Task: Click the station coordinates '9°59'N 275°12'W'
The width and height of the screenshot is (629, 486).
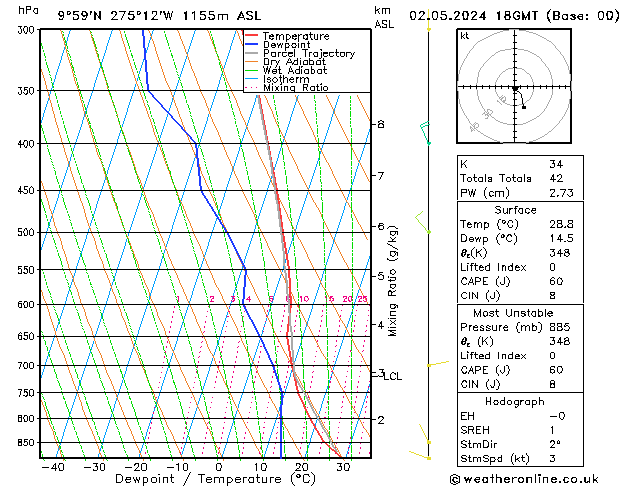Action: (x=116, y=16)
